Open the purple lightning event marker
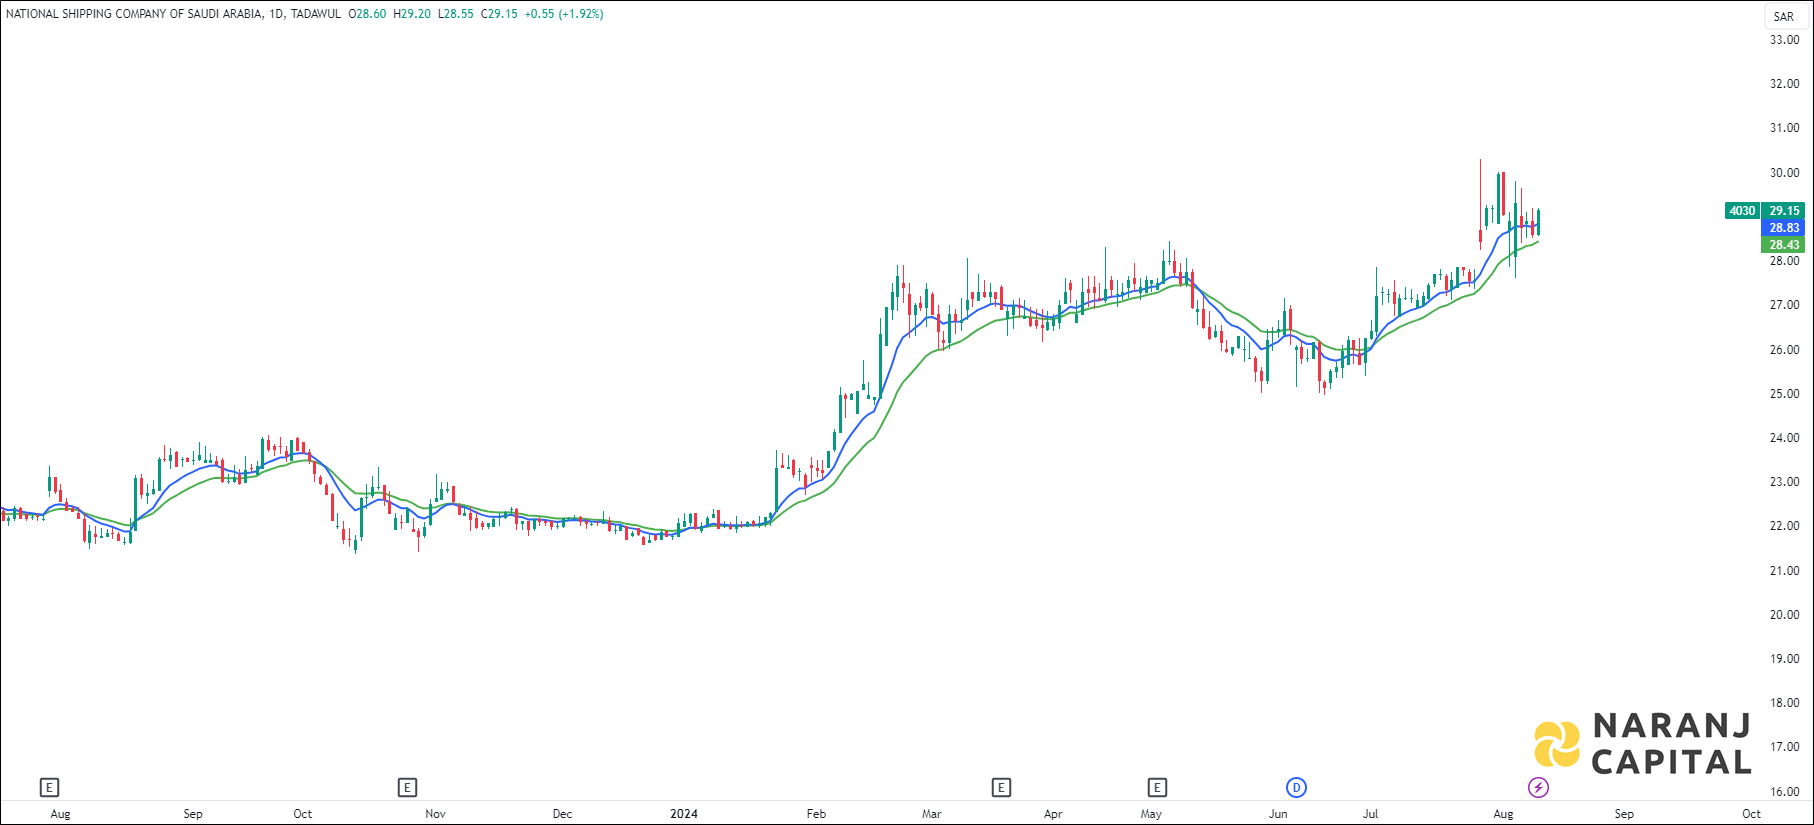The width and height of the screenshot is (1814, 825). coord(1538,788)
